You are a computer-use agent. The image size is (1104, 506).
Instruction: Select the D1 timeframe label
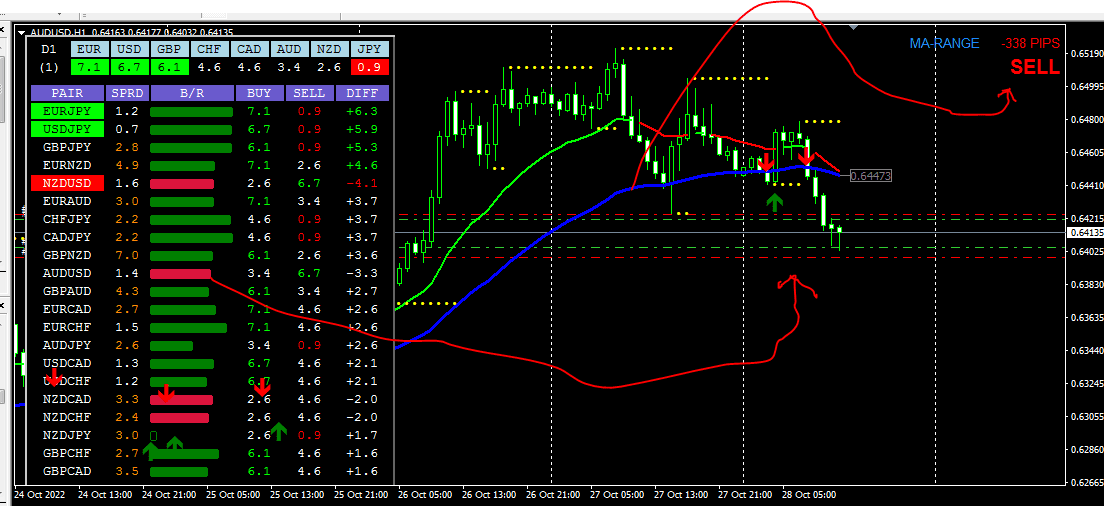[48, 49]
